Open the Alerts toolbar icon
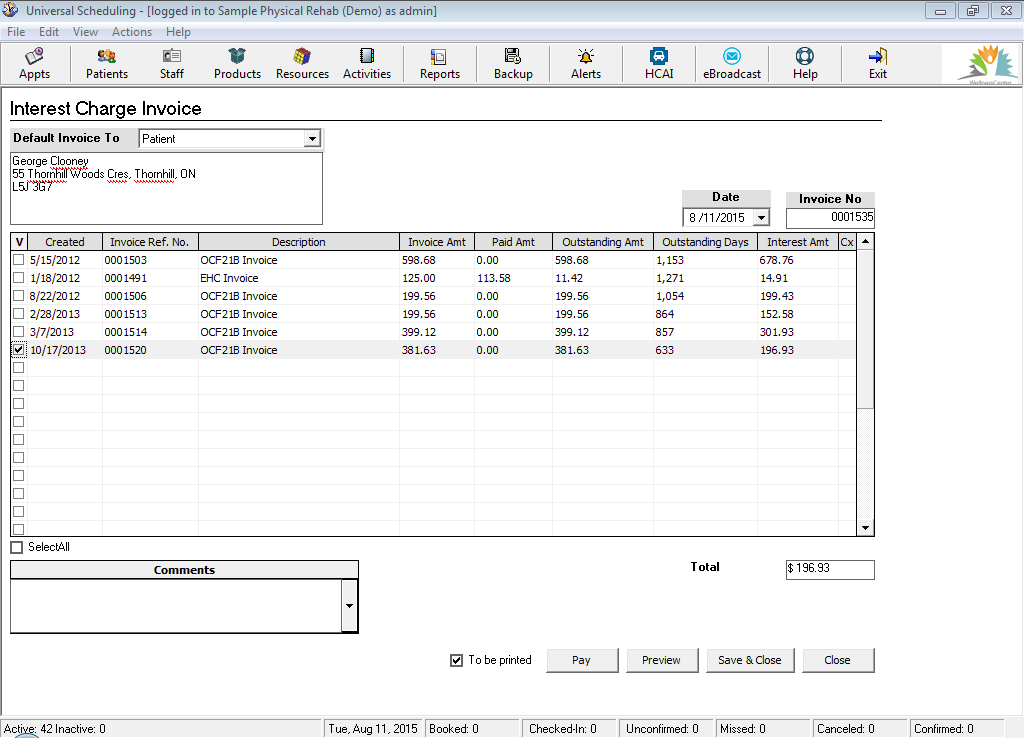 pyautogui.click(x=586, y=63)
